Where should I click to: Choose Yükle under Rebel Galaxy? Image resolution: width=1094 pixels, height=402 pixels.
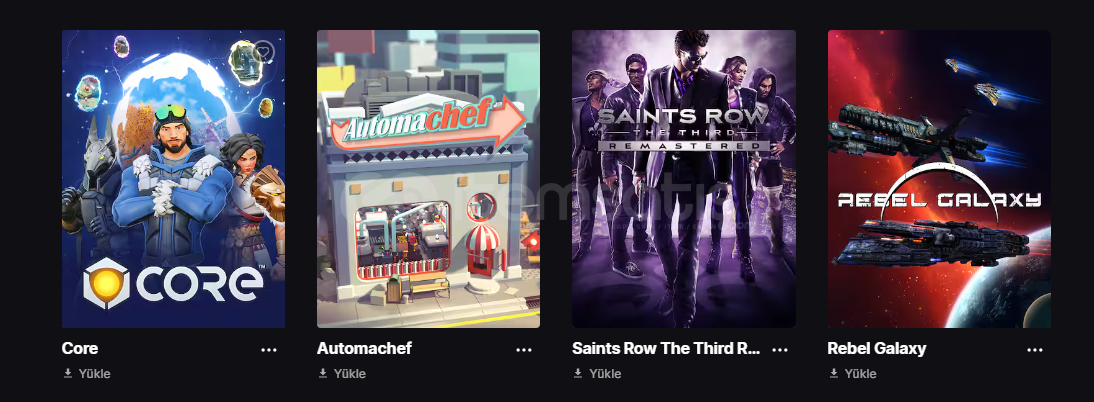[860, 373]
